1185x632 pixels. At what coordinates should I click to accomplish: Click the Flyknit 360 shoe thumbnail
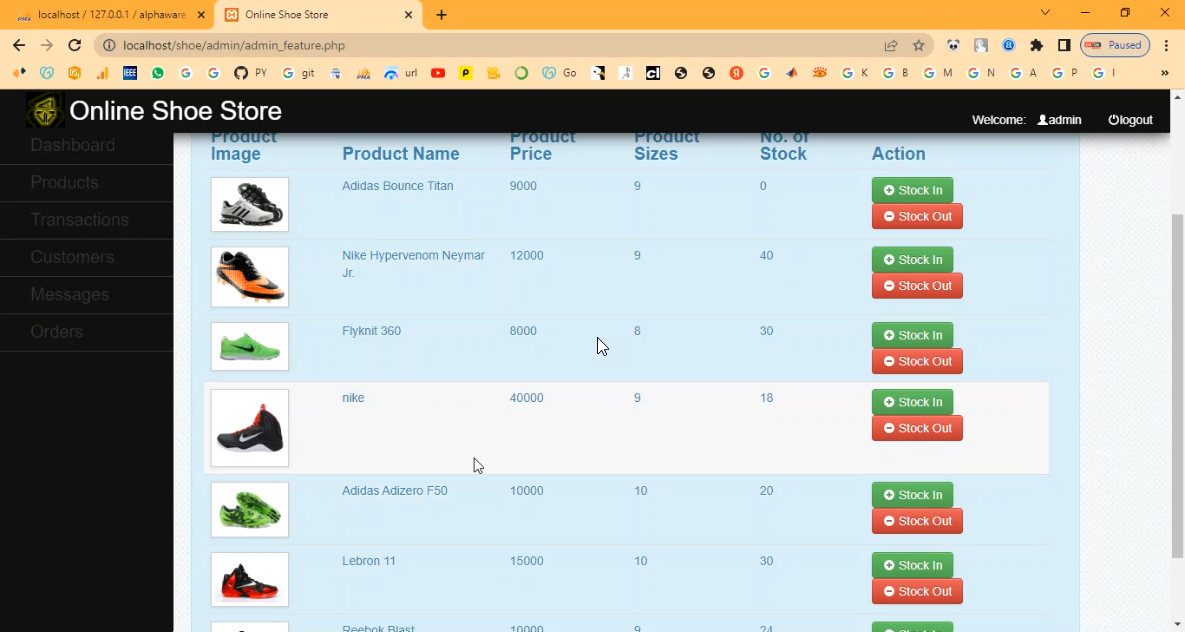coord(250,346)
